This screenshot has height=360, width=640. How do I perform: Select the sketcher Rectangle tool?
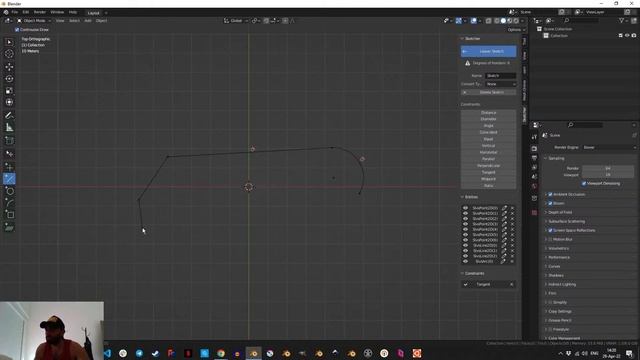[x=9, y=215]
